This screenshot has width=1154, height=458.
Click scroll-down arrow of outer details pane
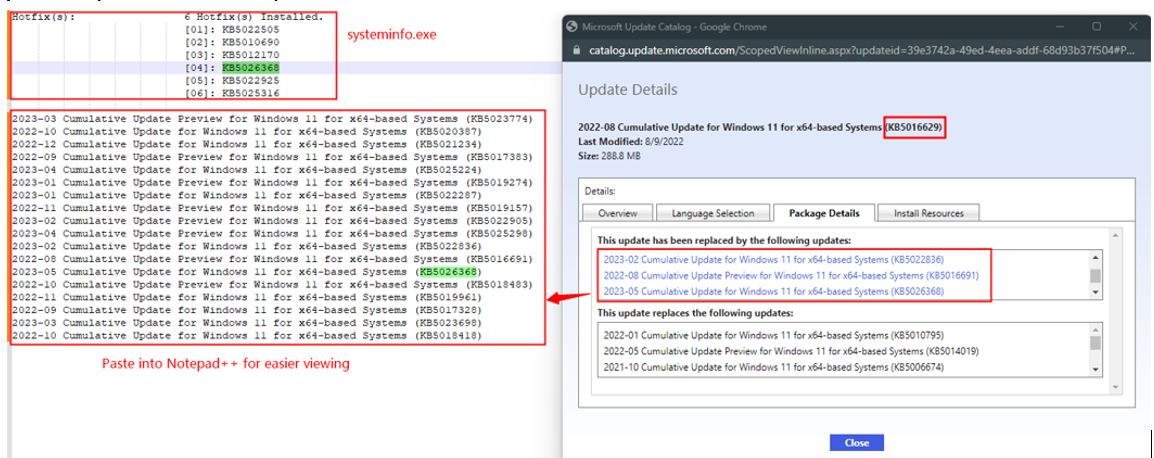(x=1116, y=387)
